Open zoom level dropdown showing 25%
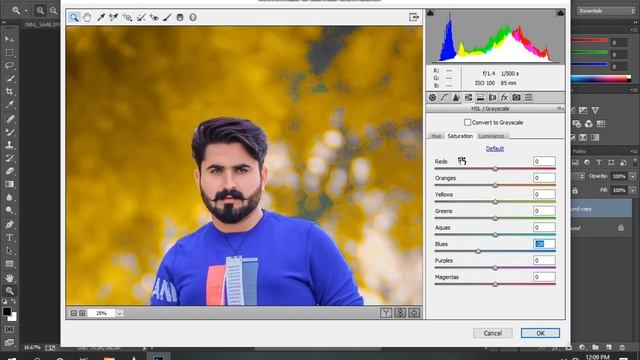Screen dimensions: 640x360 coord(119,313)
